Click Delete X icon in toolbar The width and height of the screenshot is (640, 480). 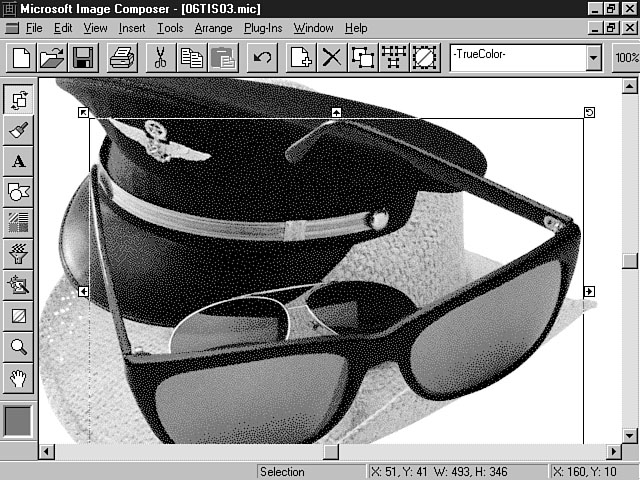(x=331, y=57)
